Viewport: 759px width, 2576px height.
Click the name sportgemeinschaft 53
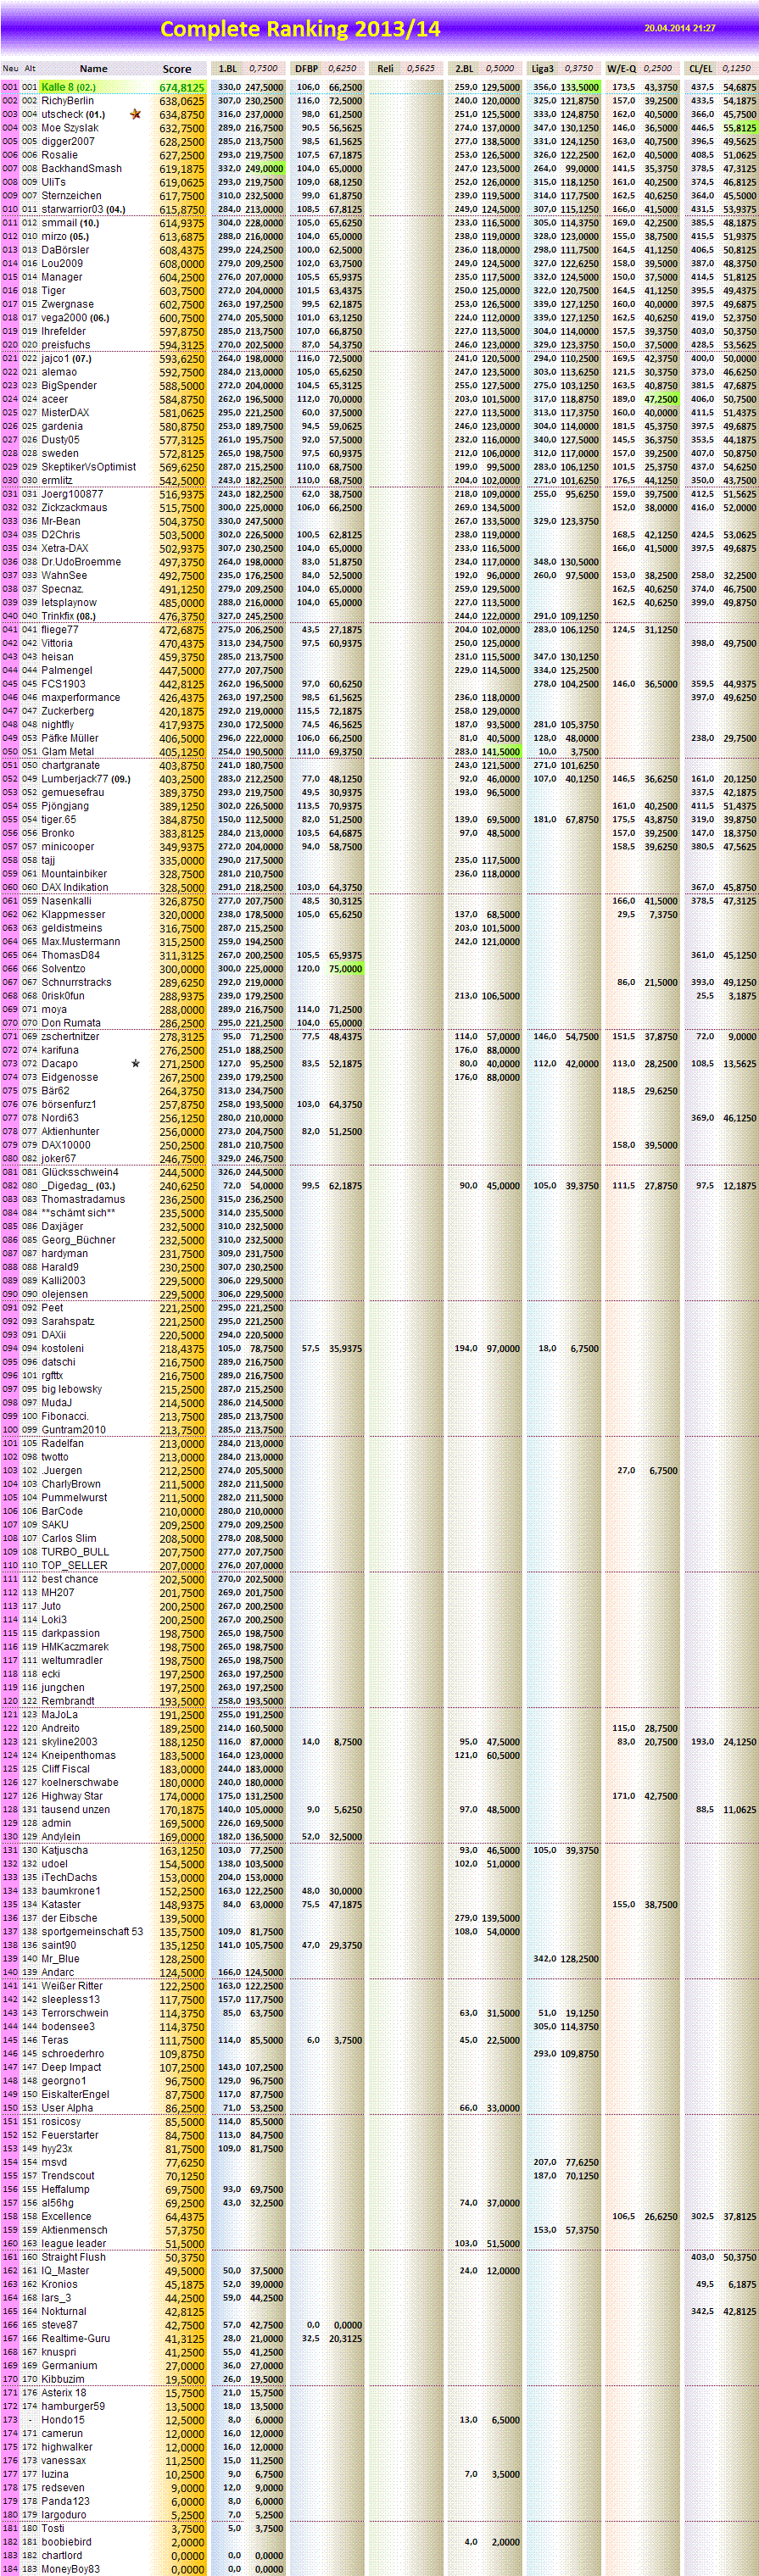[92, 1931]
